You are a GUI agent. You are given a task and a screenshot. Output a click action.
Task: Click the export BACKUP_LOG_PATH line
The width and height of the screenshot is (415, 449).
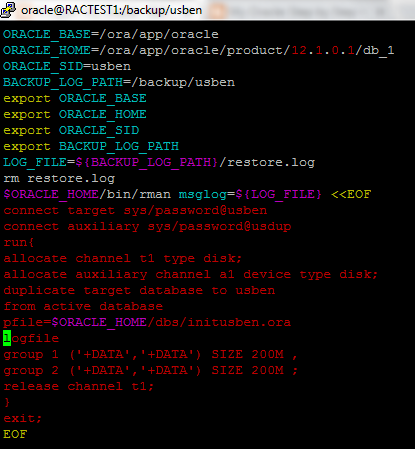(x=91, y=146)
